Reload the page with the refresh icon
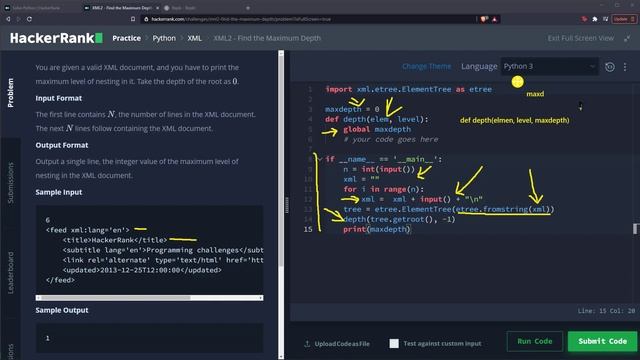The image size is (640, 360). pos(29,19)
